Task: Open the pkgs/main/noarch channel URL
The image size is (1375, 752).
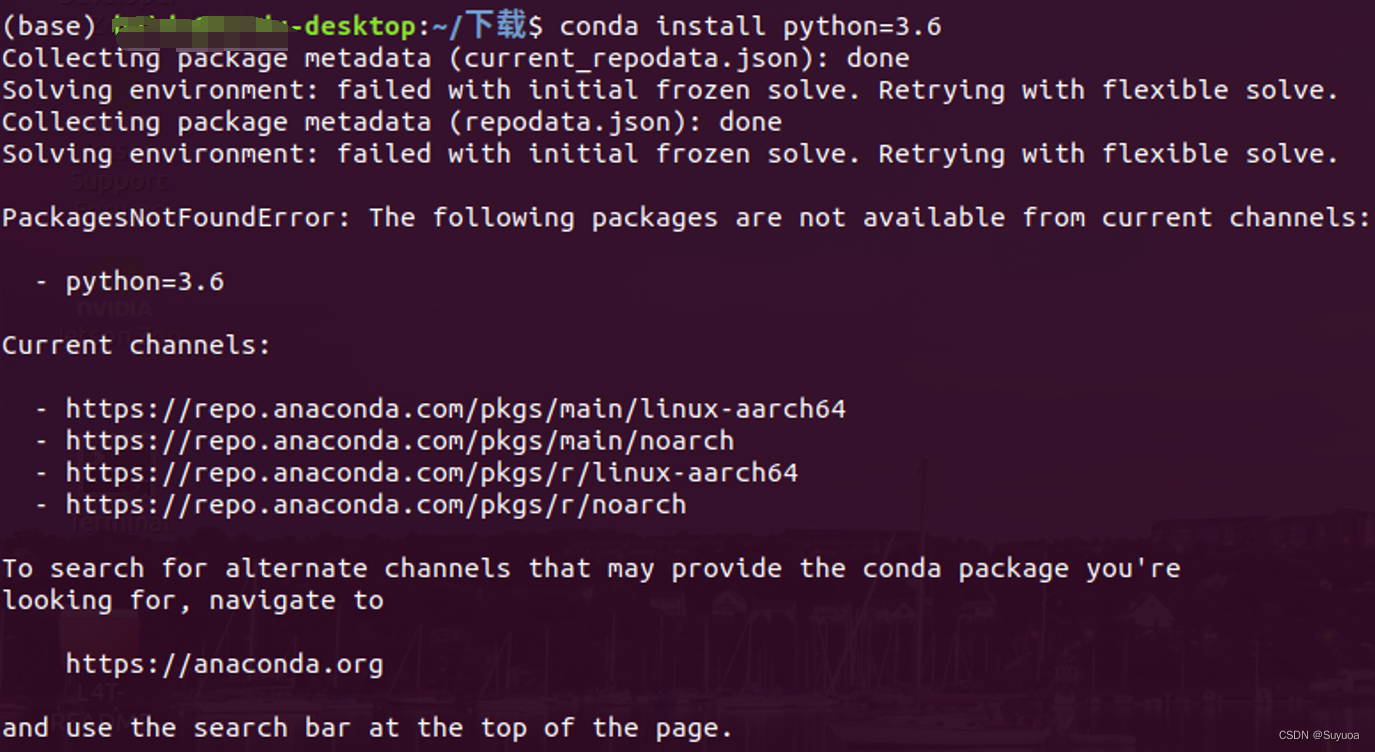Action: [x=400, y=441]
